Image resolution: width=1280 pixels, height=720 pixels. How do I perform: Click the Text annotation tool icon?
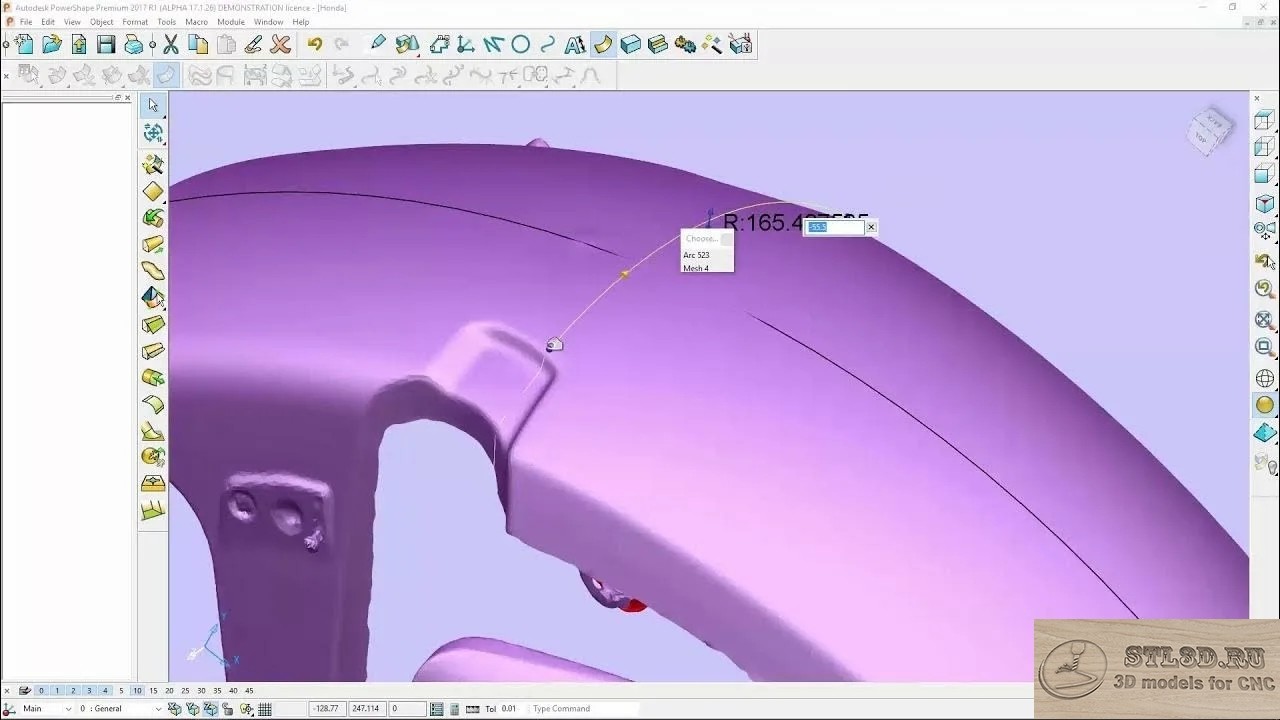coord(575,44)
